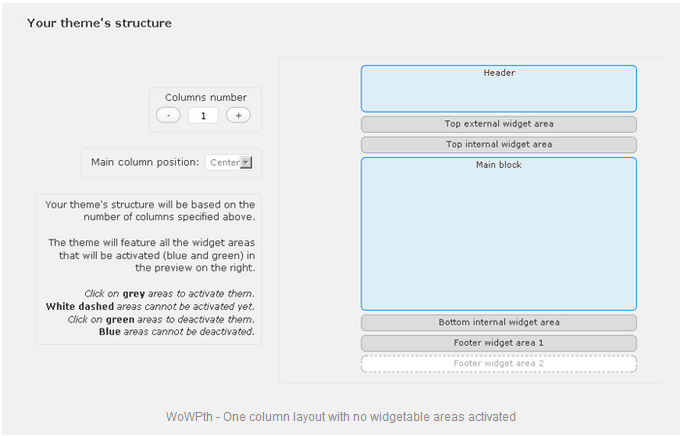Activate the Top internal widget area
The height and width of the screenshot is (436, 681).
pos(499,145)
